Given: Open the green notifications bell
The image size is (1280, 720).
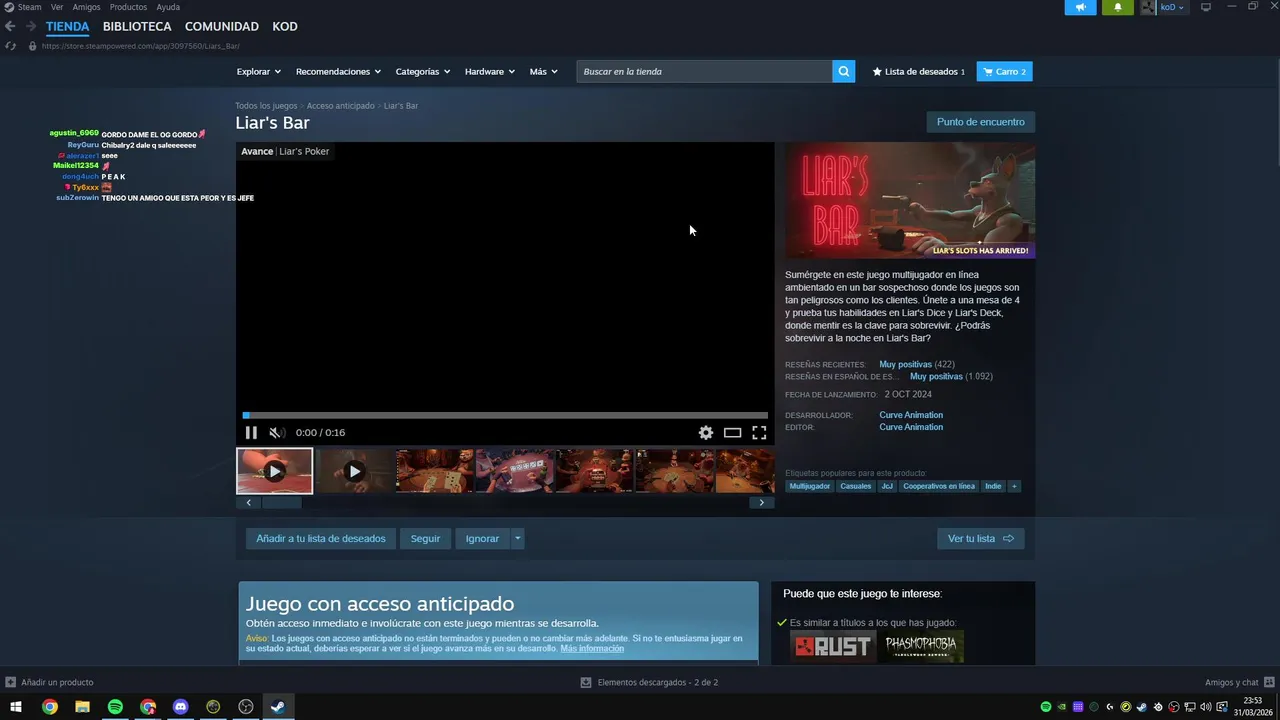Looking at the screenshot, I should (x=1118, y=7).
